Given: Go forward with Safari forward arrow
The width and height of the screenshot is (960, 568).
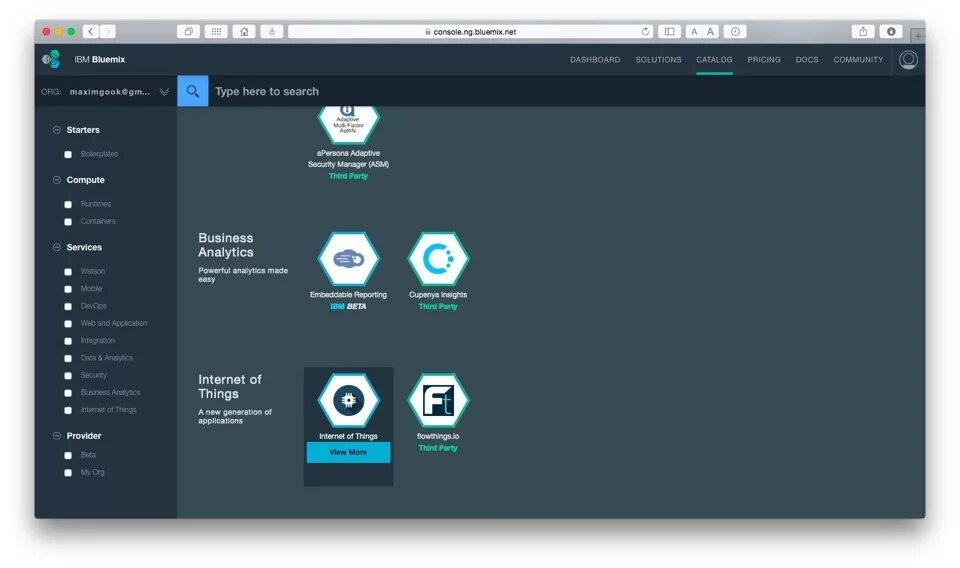Looking at the screenshot, I should pyautogui.click(x=107, y=31).
